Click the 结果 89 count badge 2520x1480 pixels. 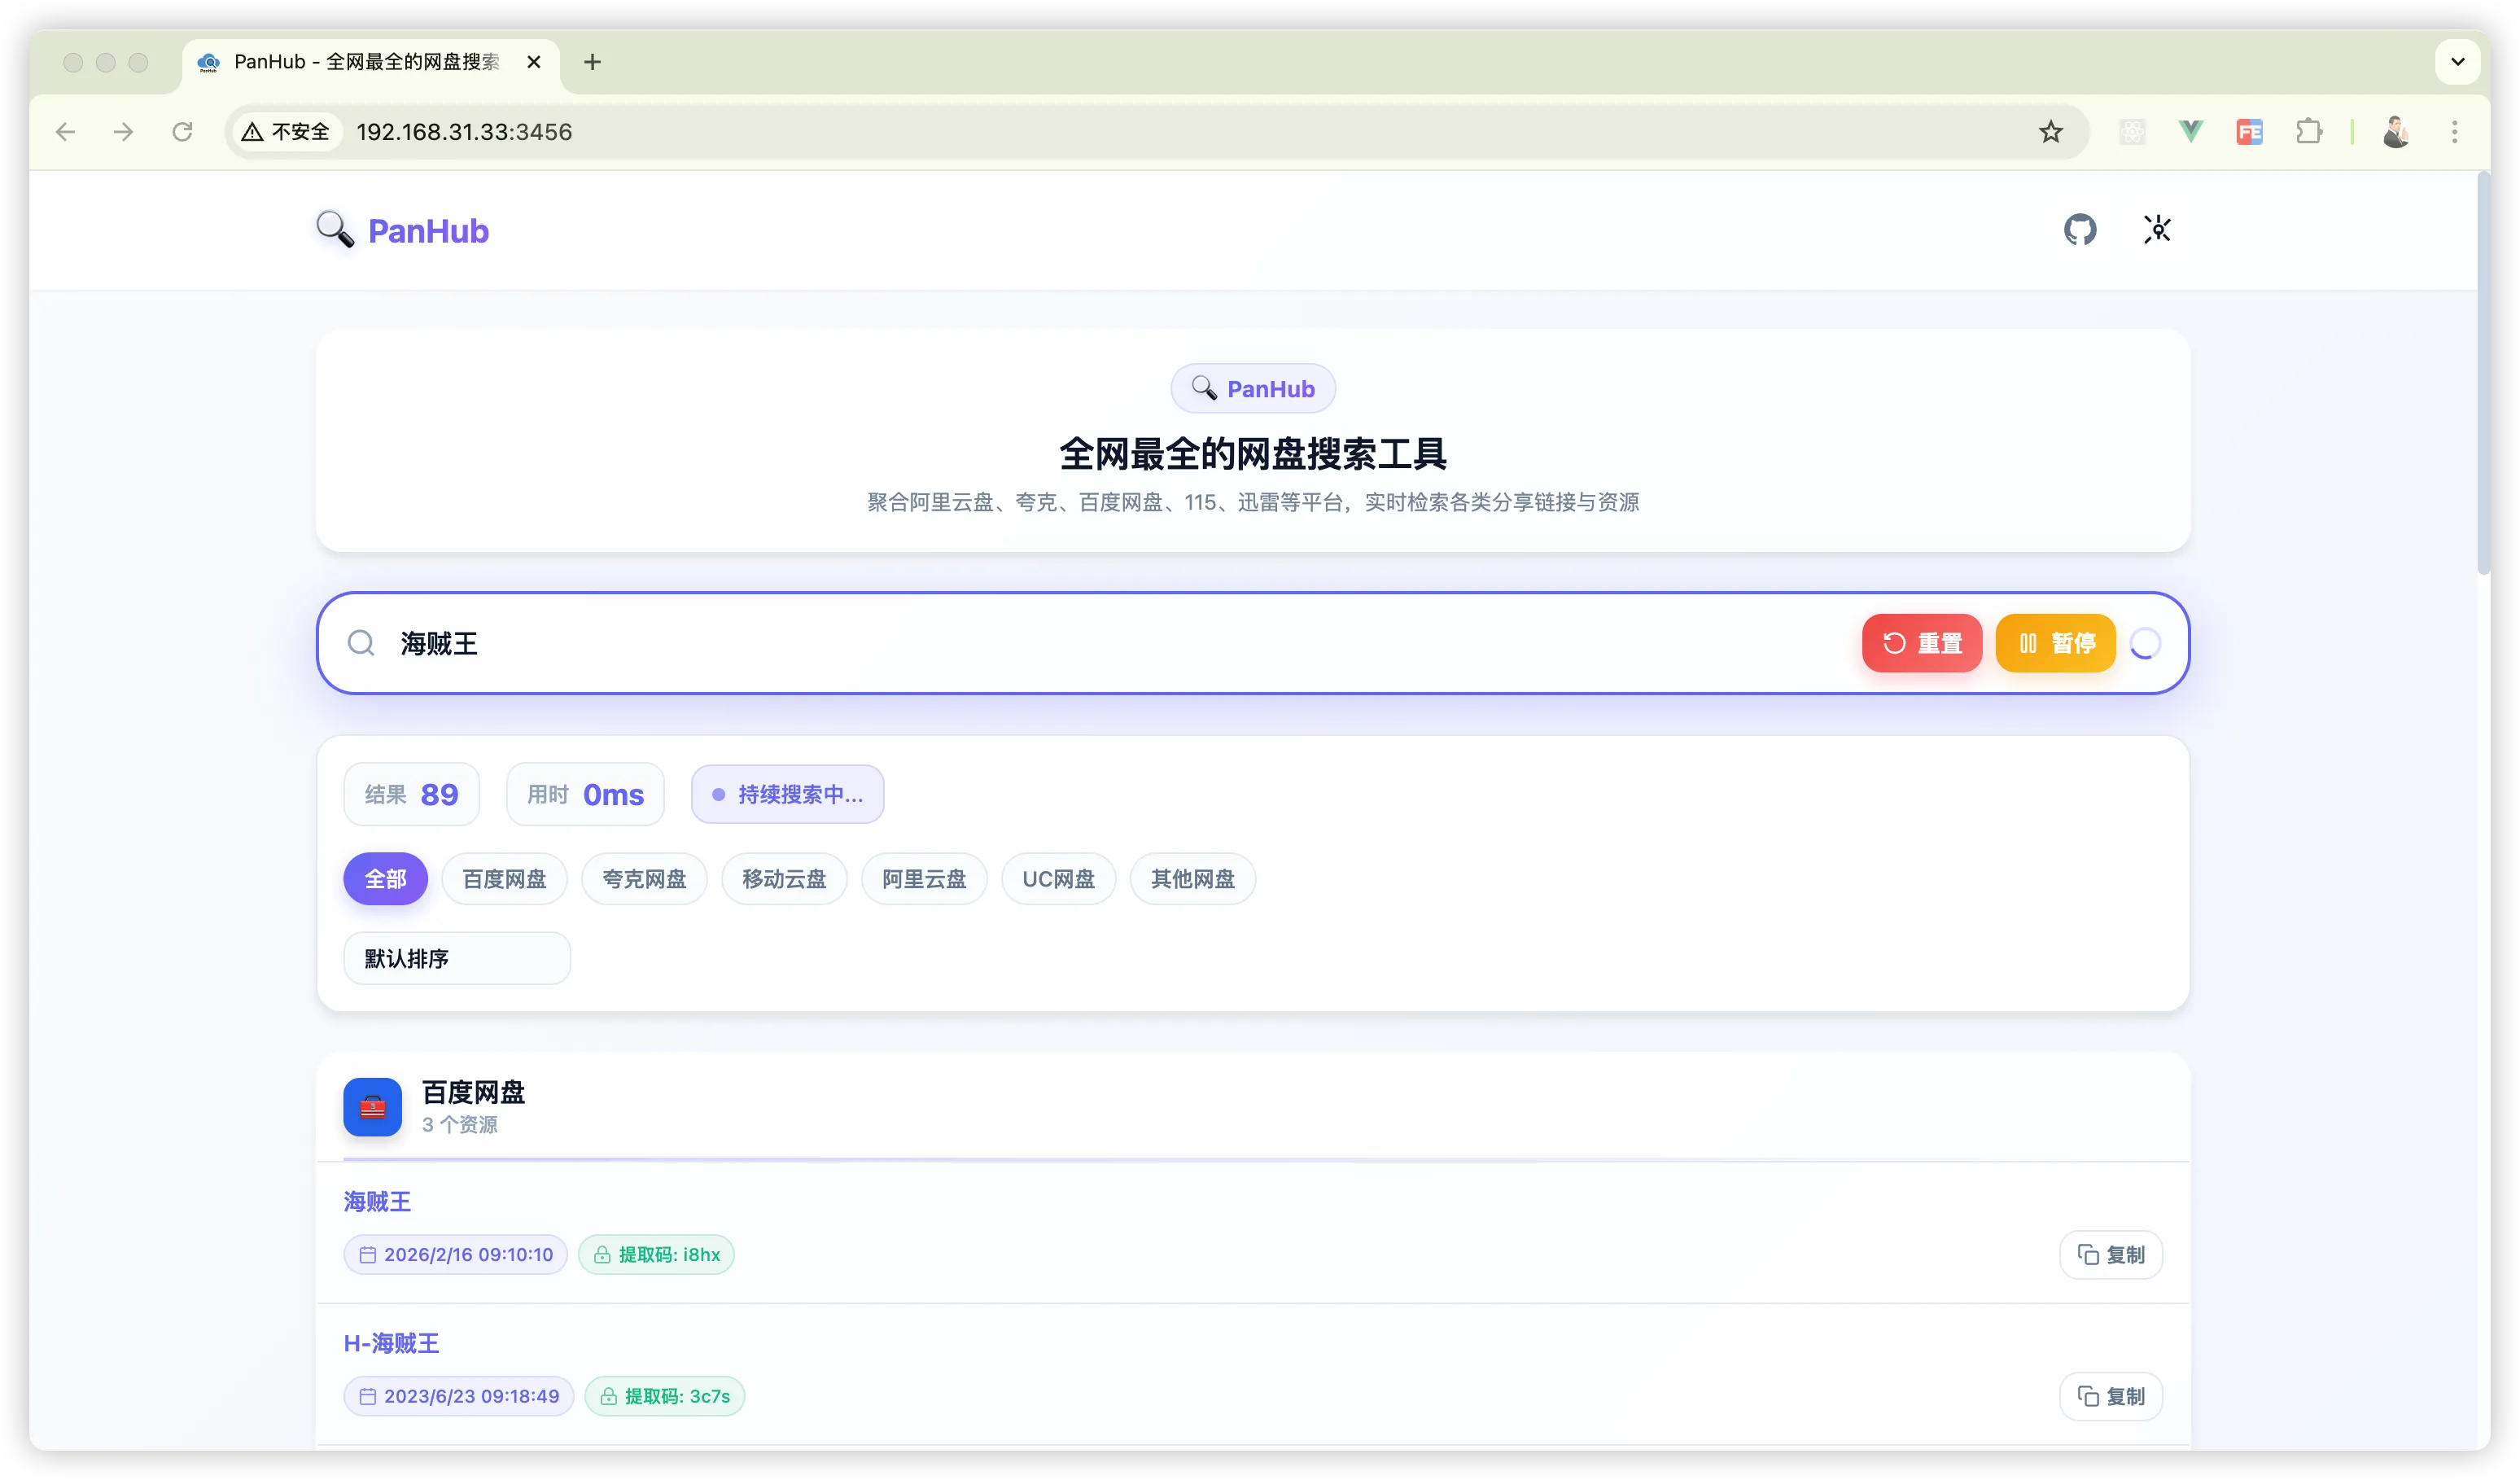tap(412, 794)
